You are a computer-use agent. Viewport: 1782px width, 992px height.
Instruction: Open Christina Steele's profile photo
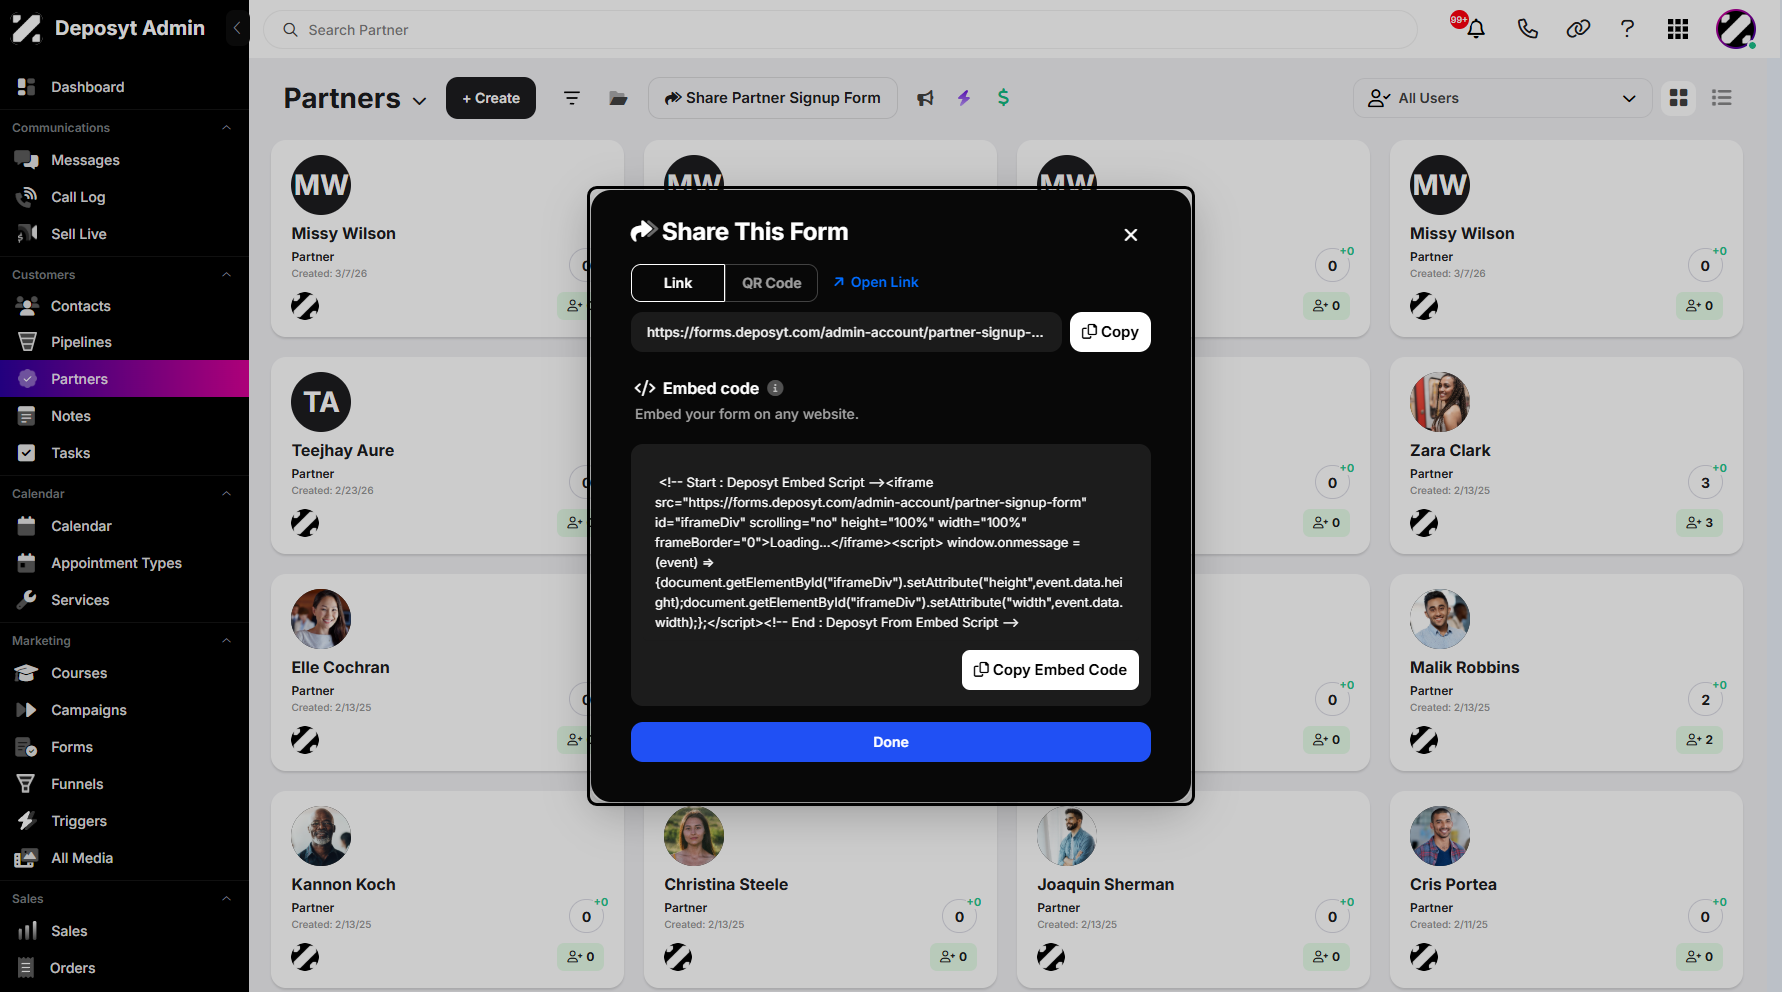click(694, 836)
